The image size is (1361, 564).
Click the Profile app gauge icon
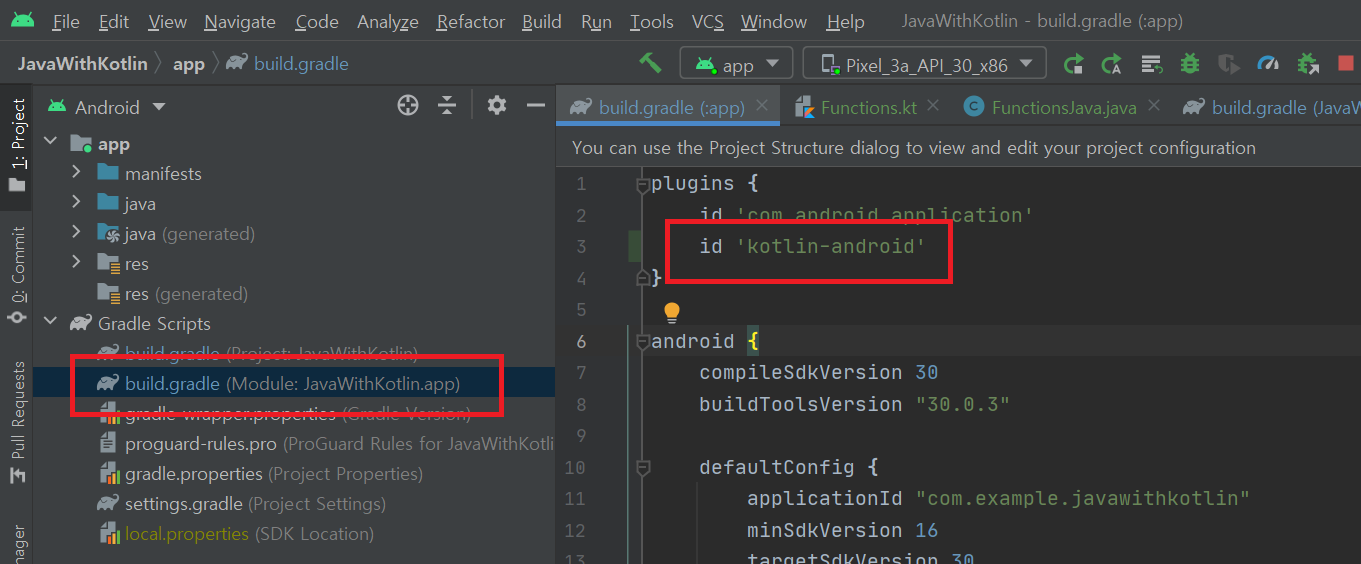point(1268,64)
